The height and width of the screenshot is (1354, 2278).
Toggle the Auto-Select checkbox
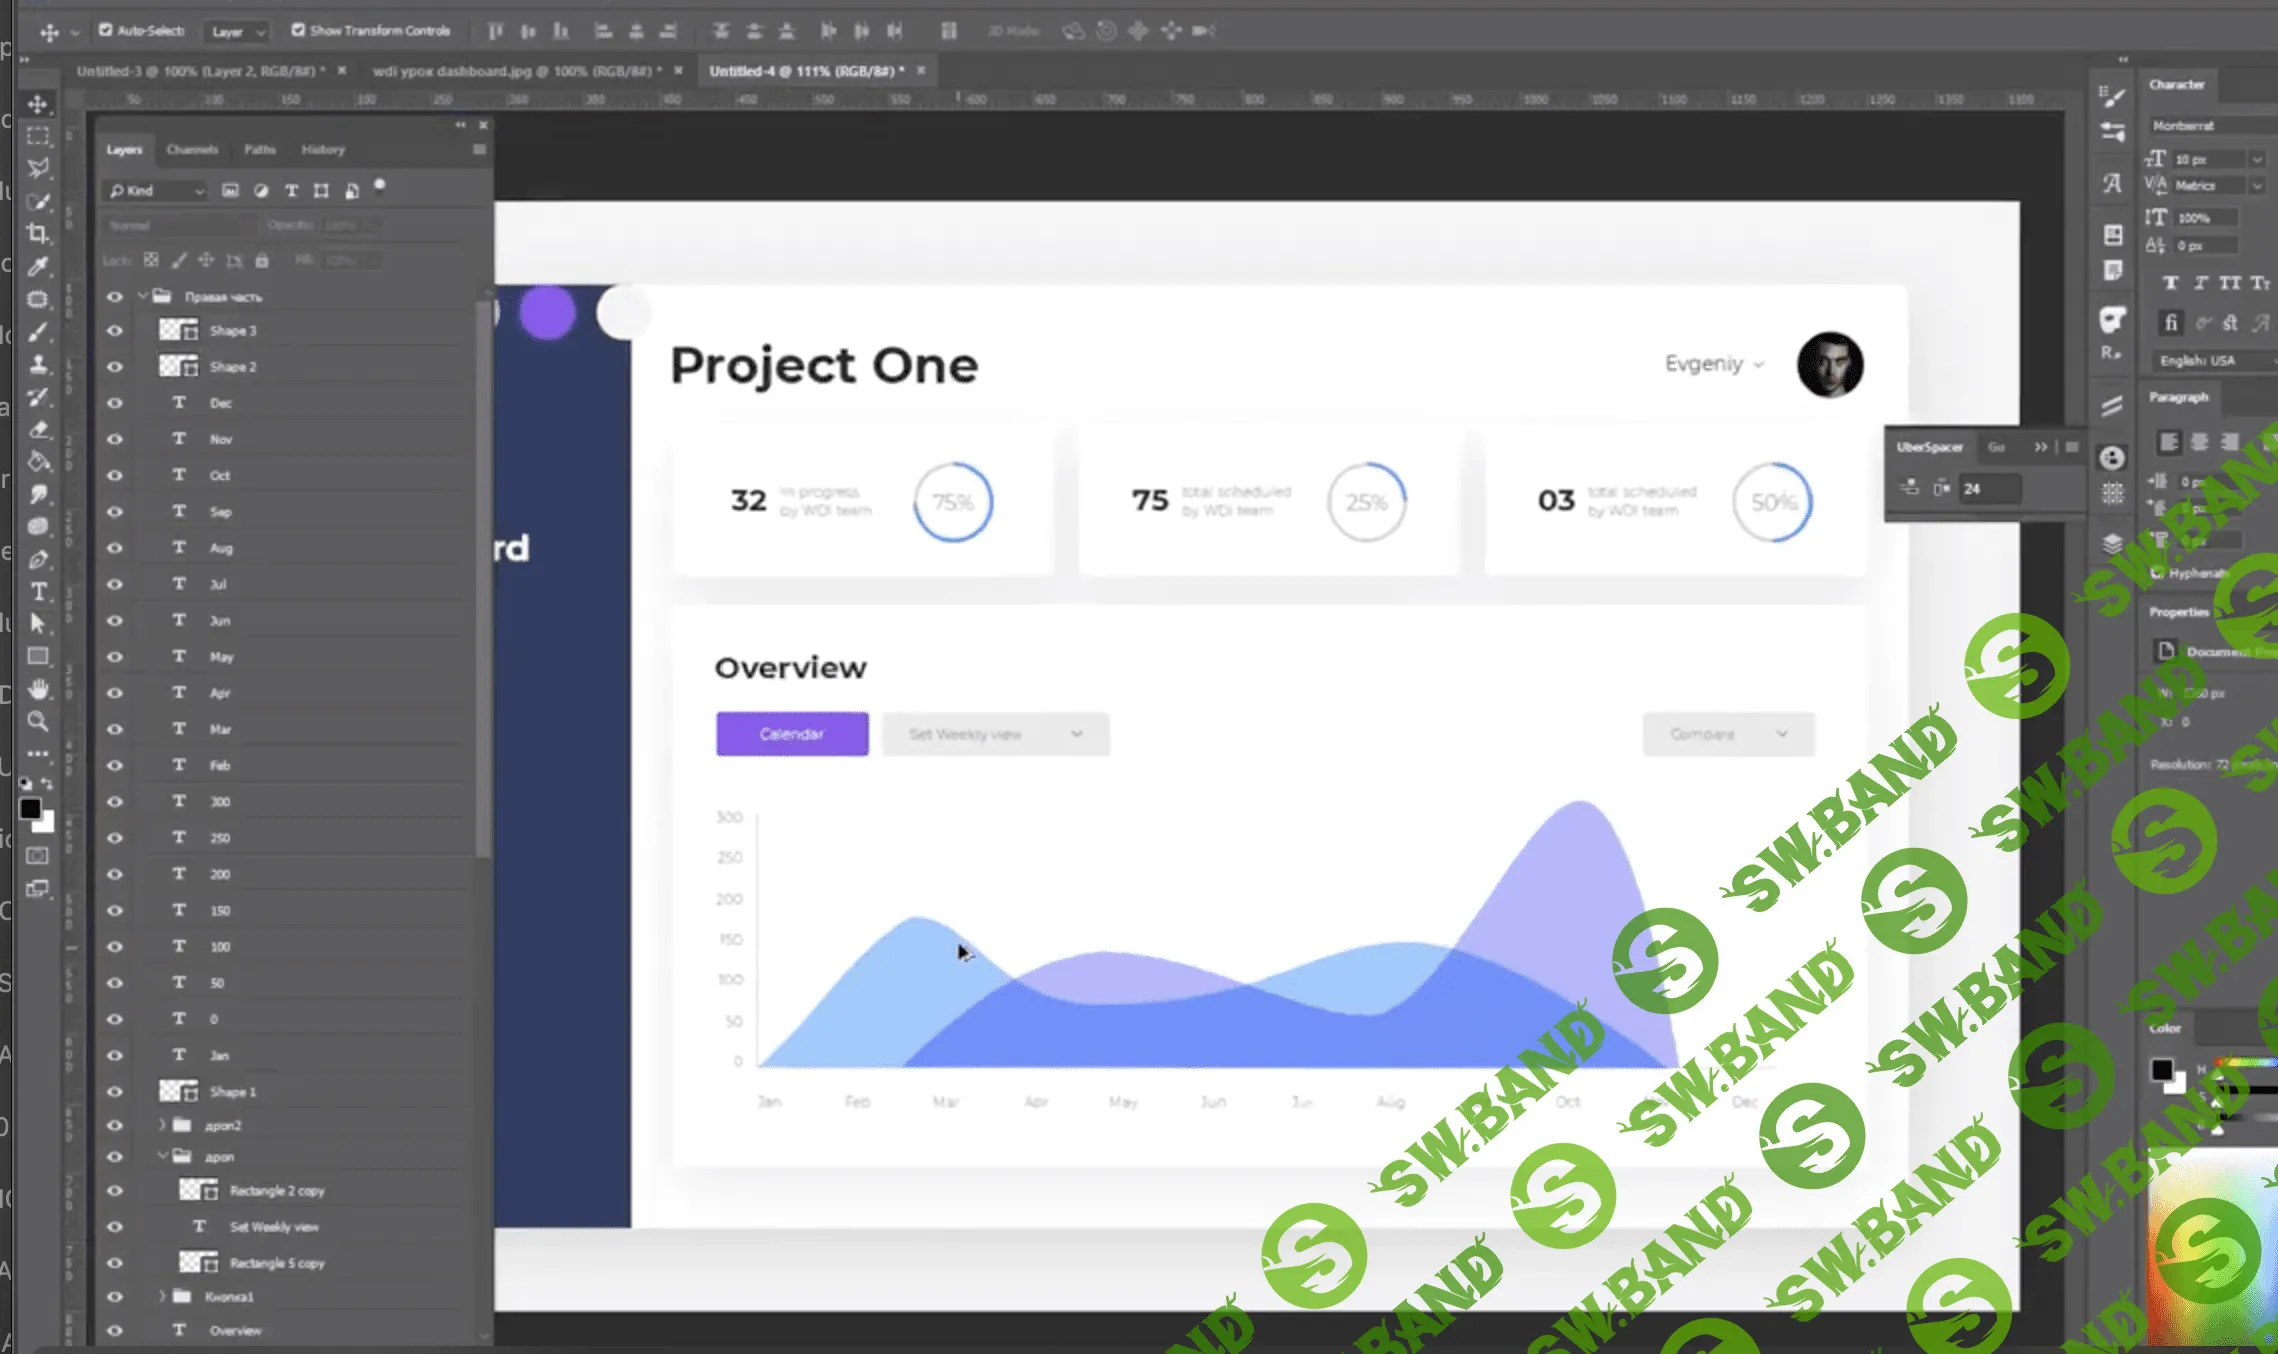(x=106, y=30)
